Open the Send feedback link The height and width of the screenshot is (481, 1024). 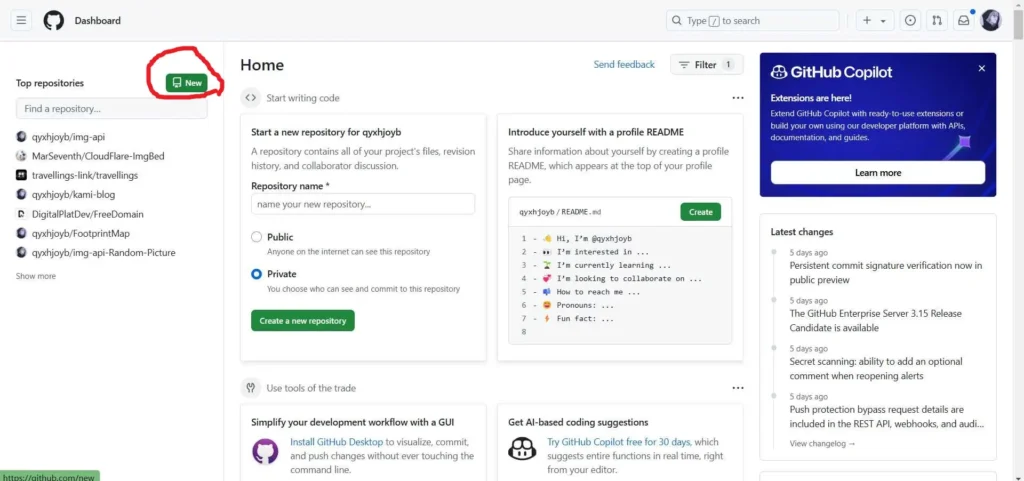point(624,65)
